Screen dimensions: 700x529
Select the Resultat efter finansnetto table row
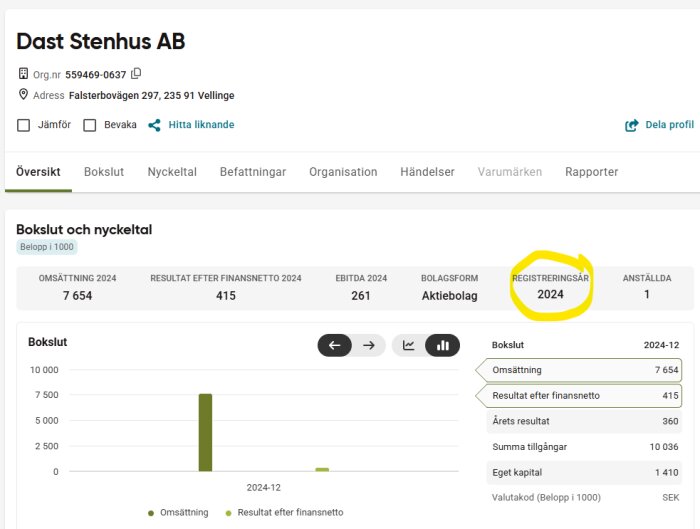click(579, 396)
